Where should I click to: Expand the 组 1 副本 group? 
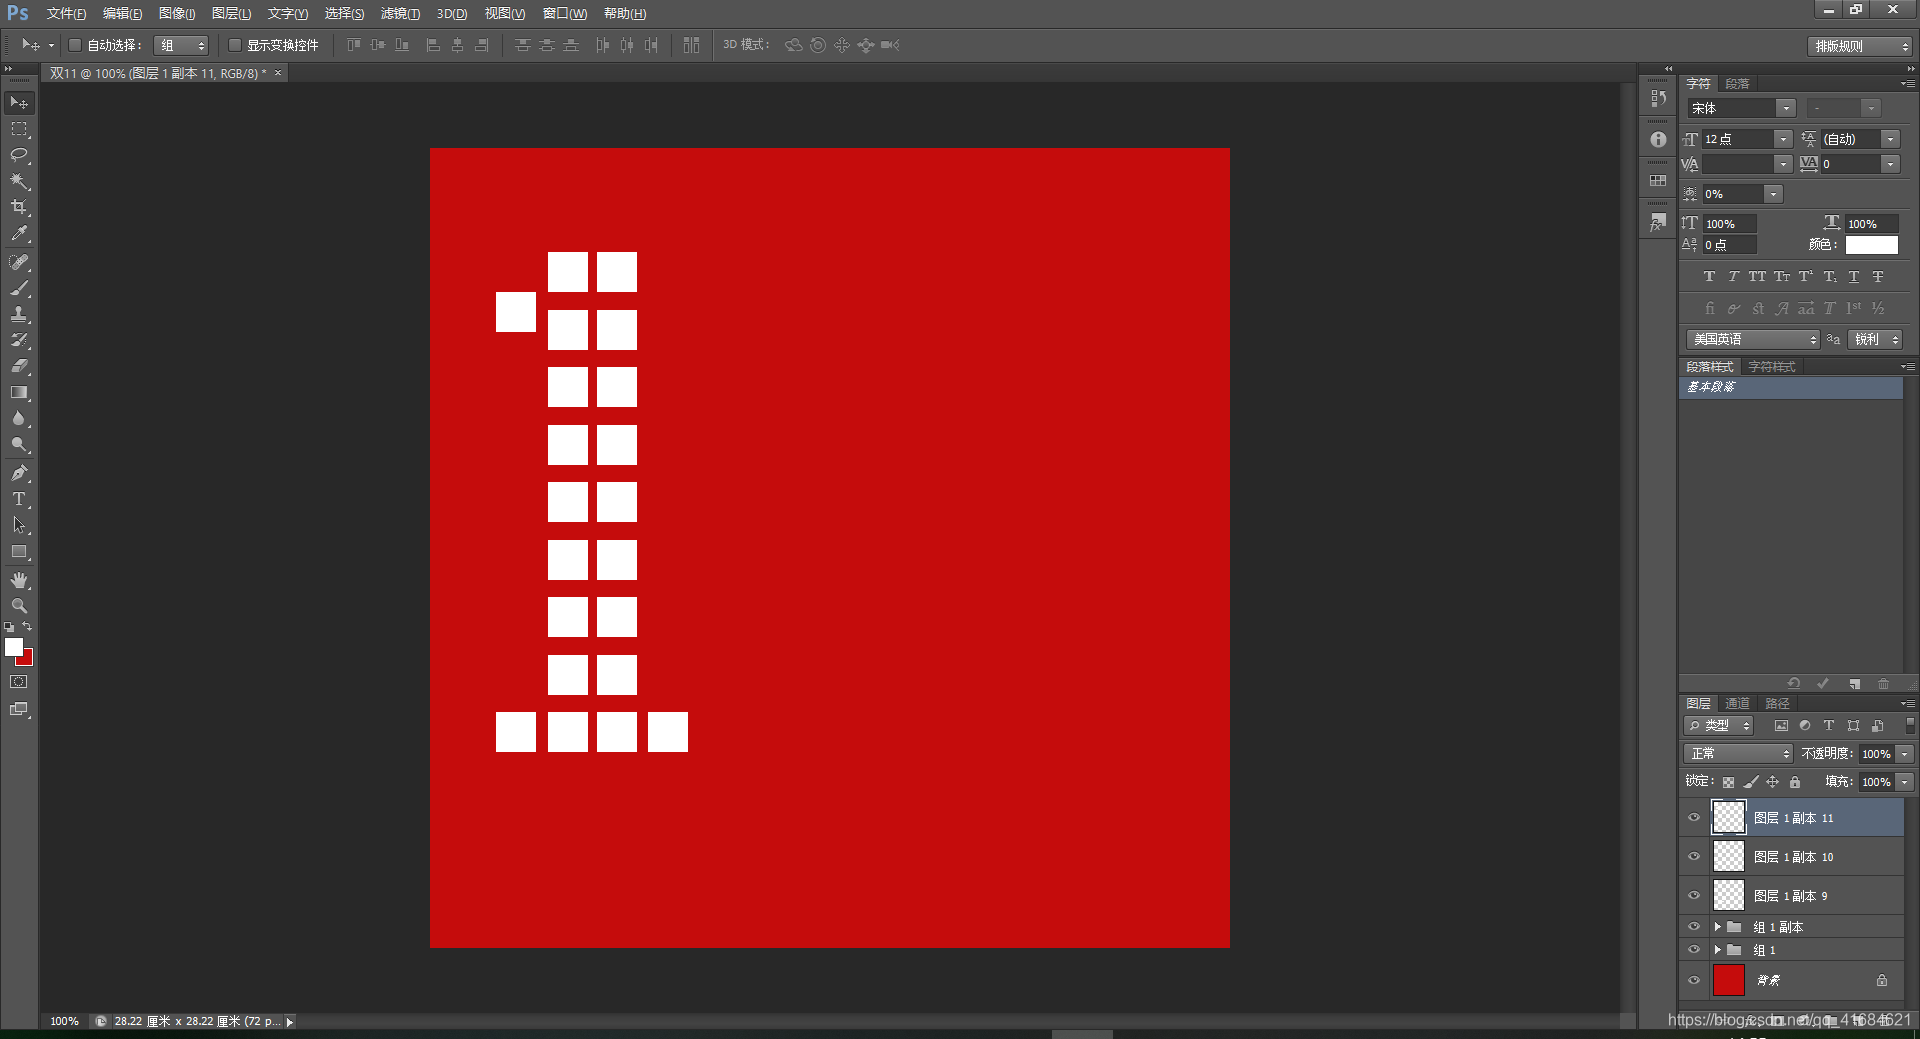click(x=1717, y=927)
